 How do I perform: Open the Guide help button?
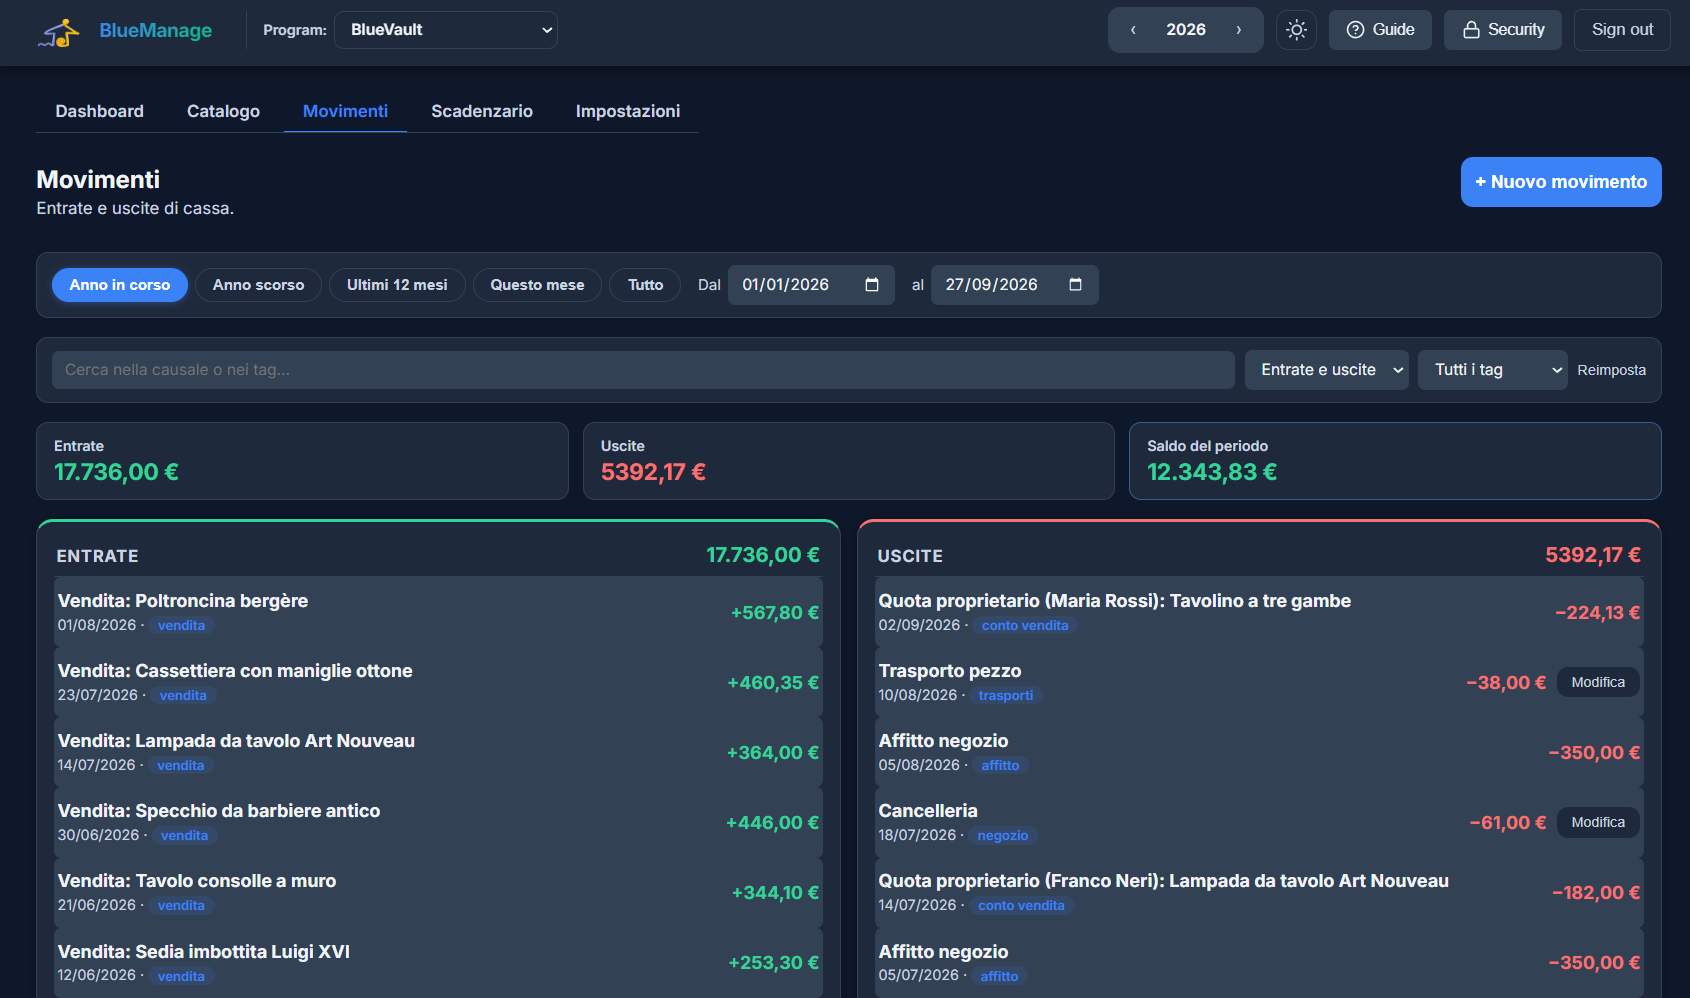tap(1380, 30)
